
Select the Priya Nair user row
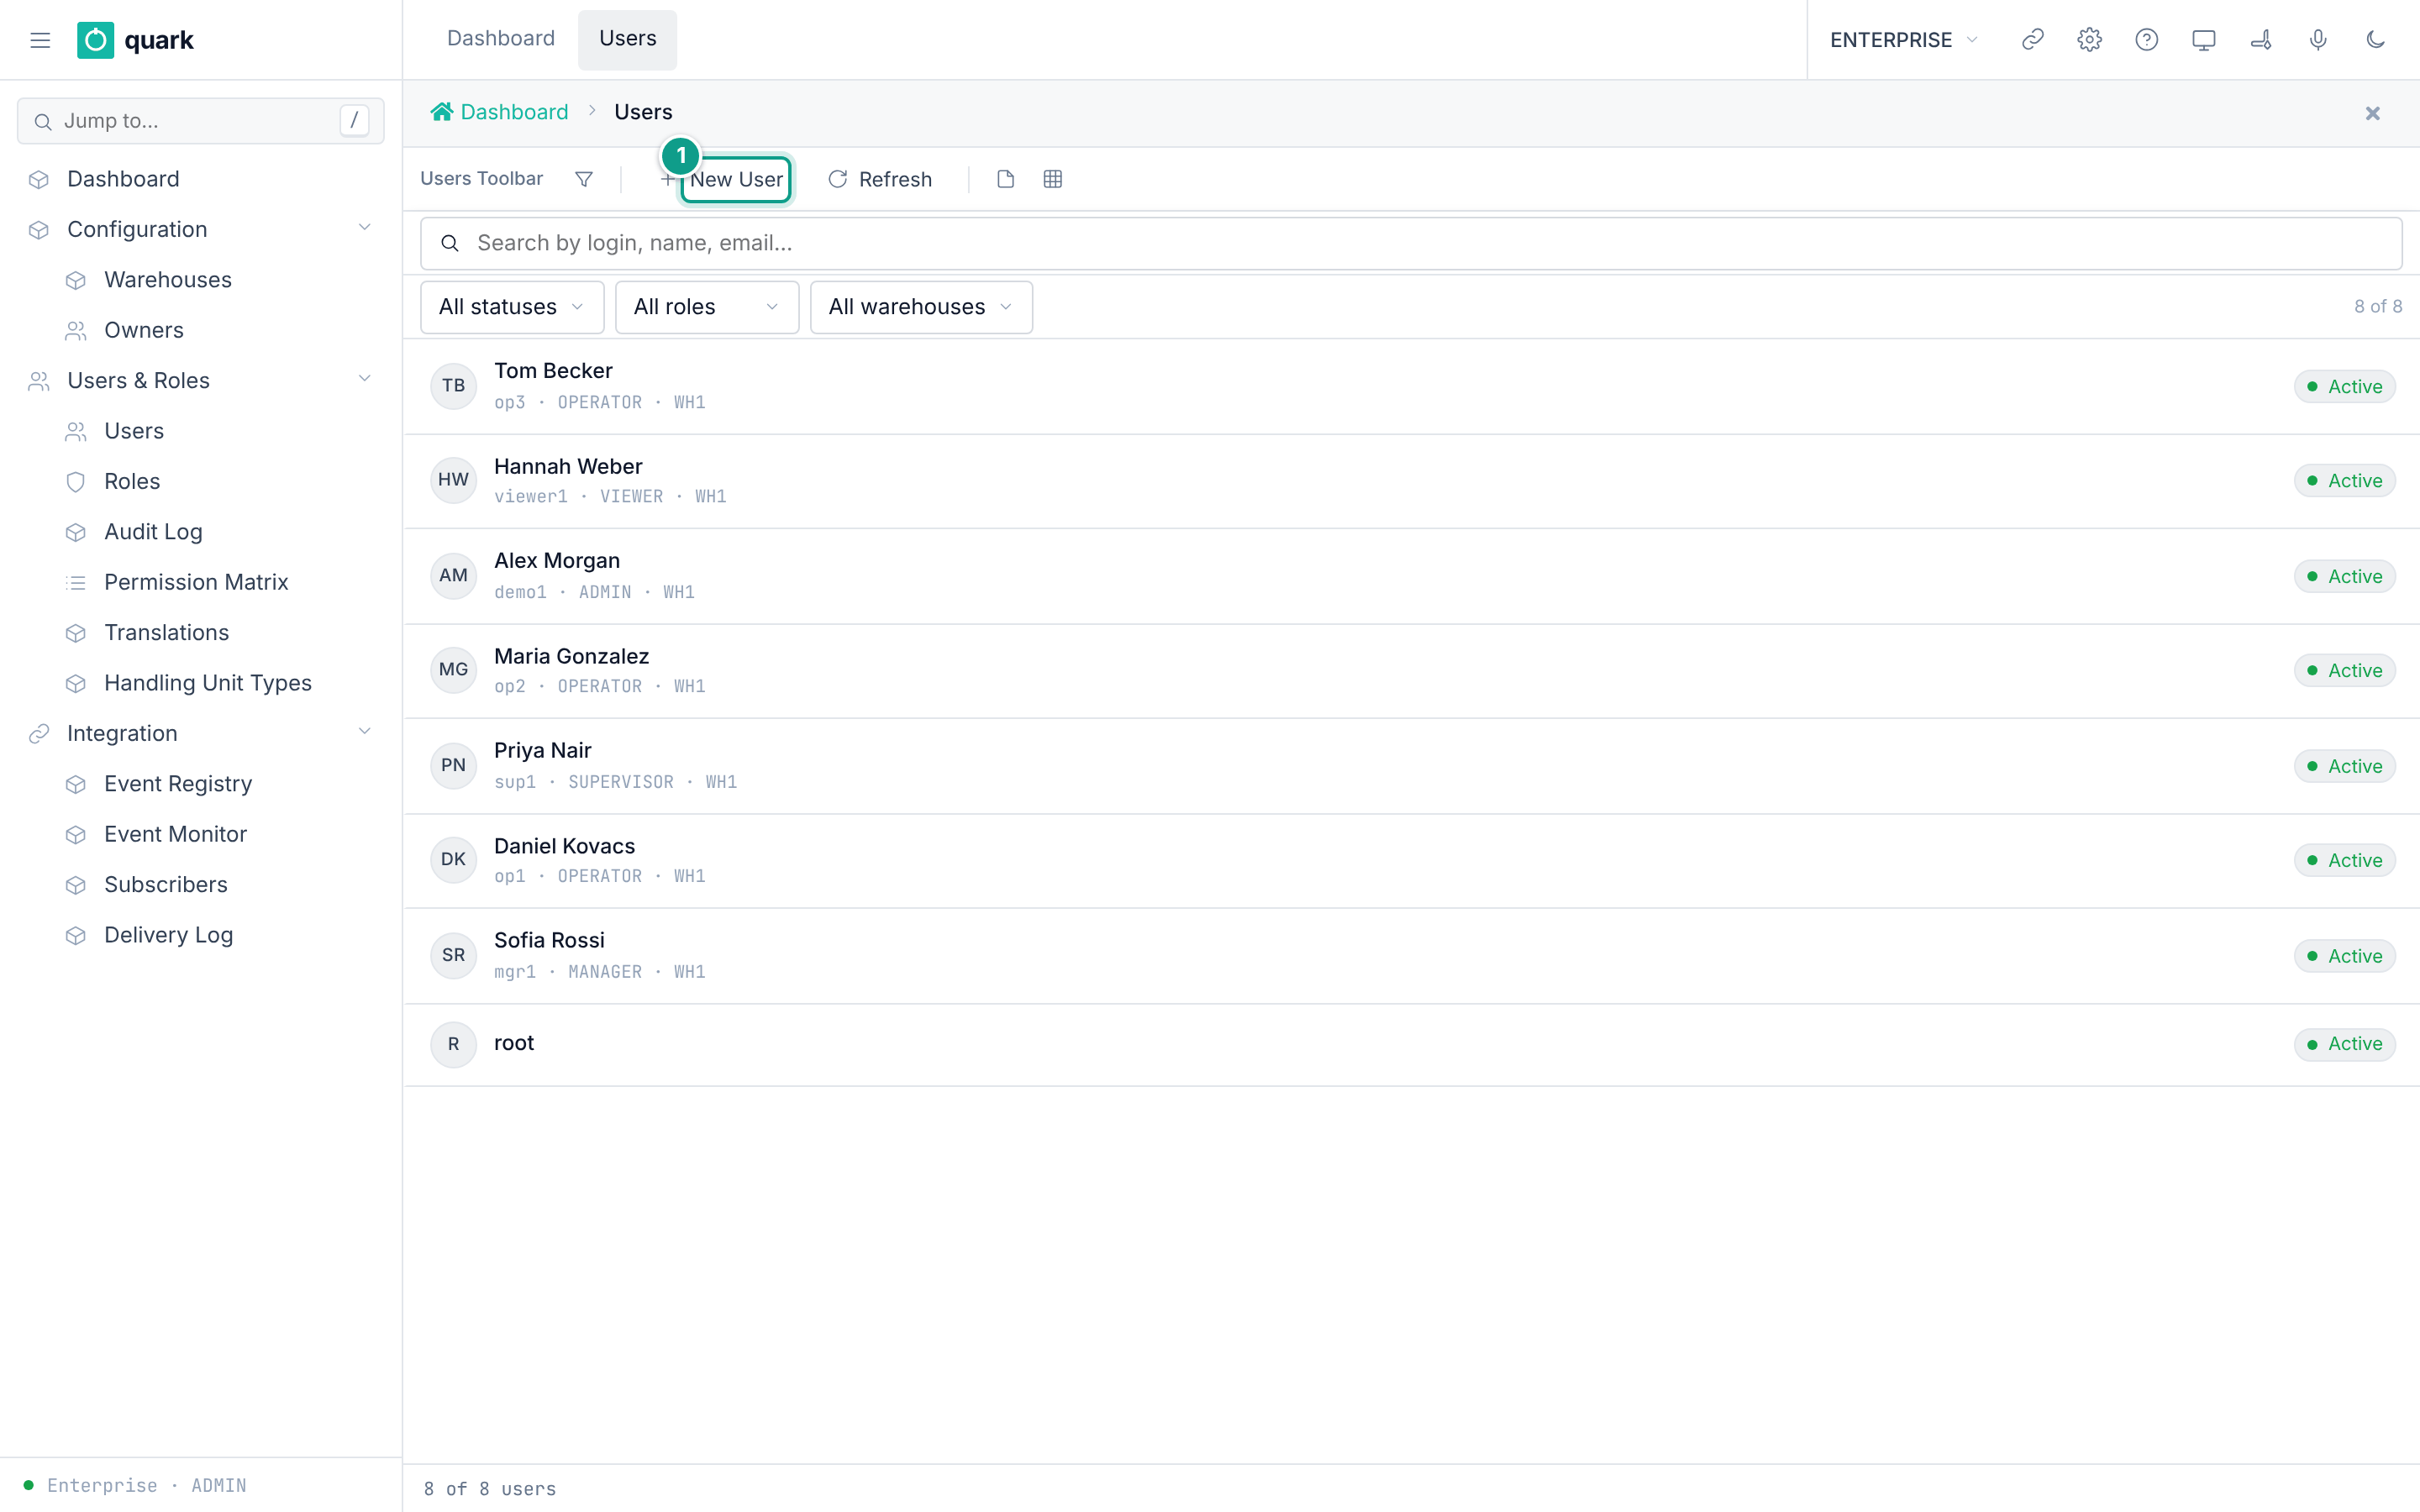1411,766
